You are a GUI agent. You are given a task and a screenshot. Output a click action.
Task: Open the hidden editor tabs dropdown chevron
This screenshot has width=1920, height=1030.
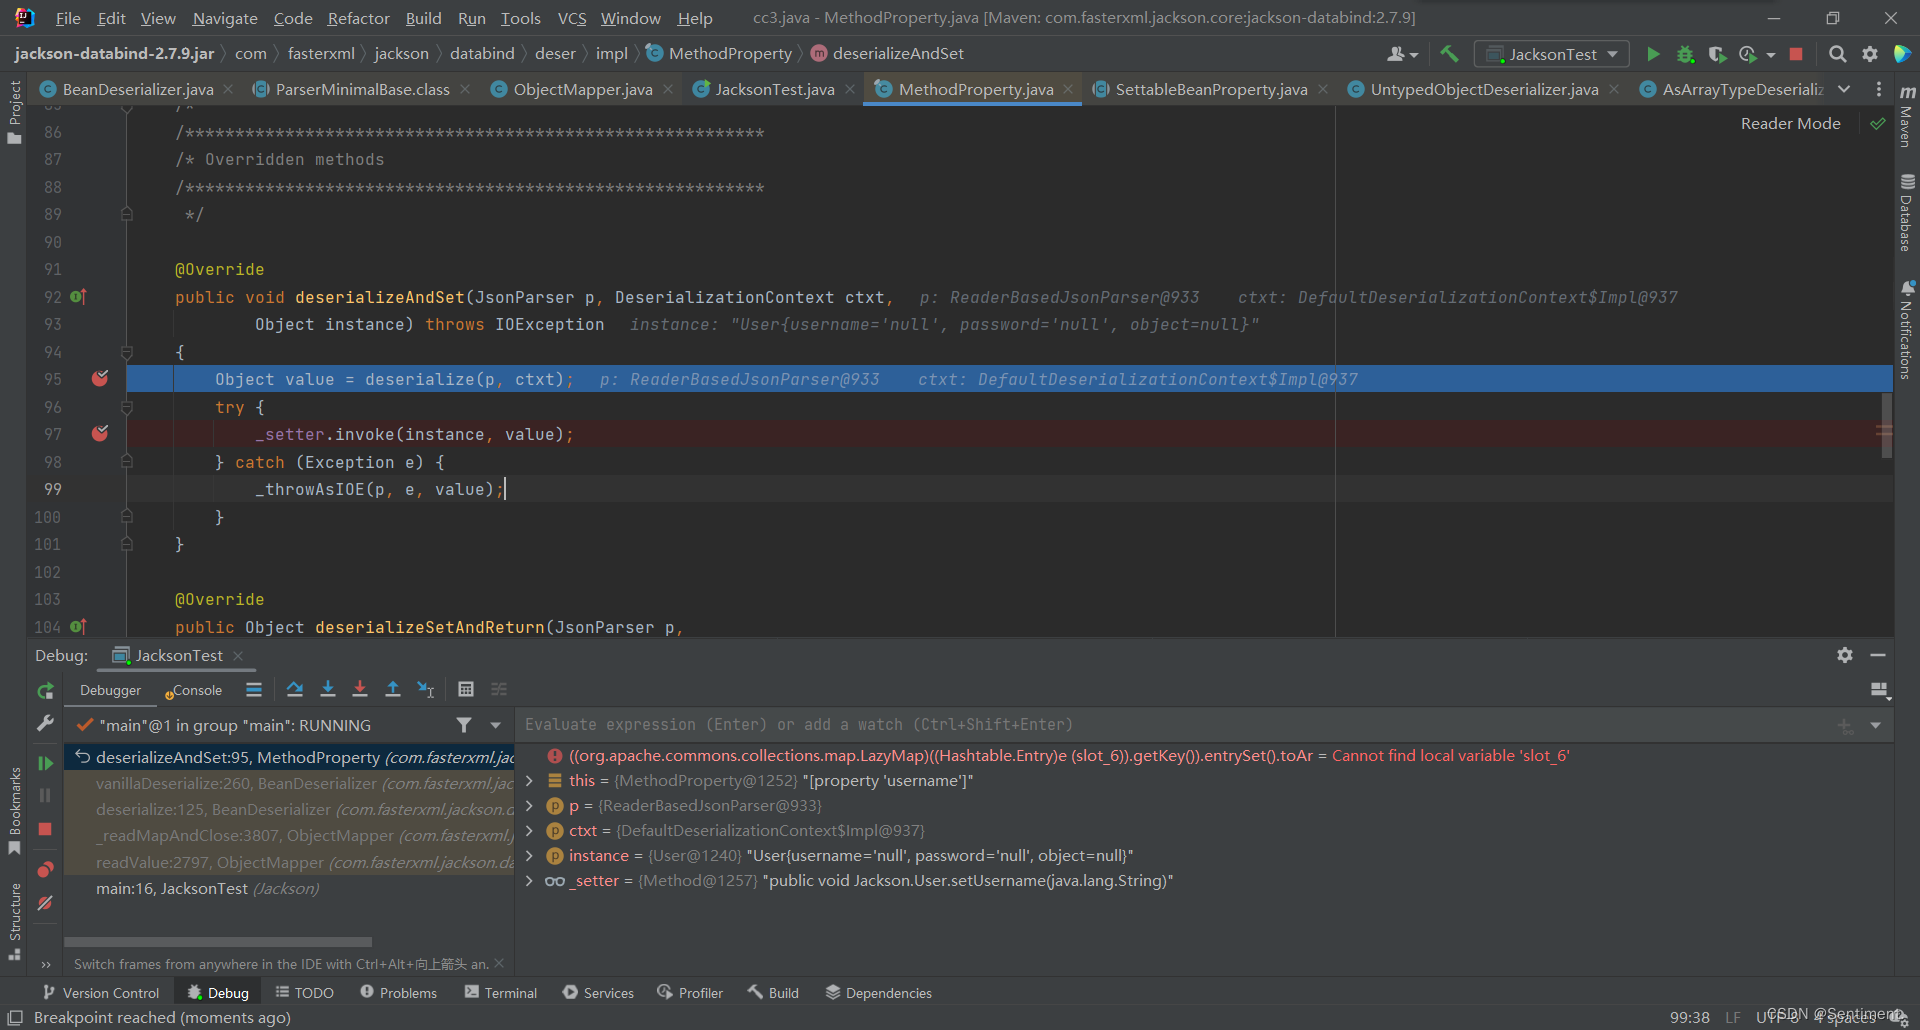click(x=1844, y=89)
